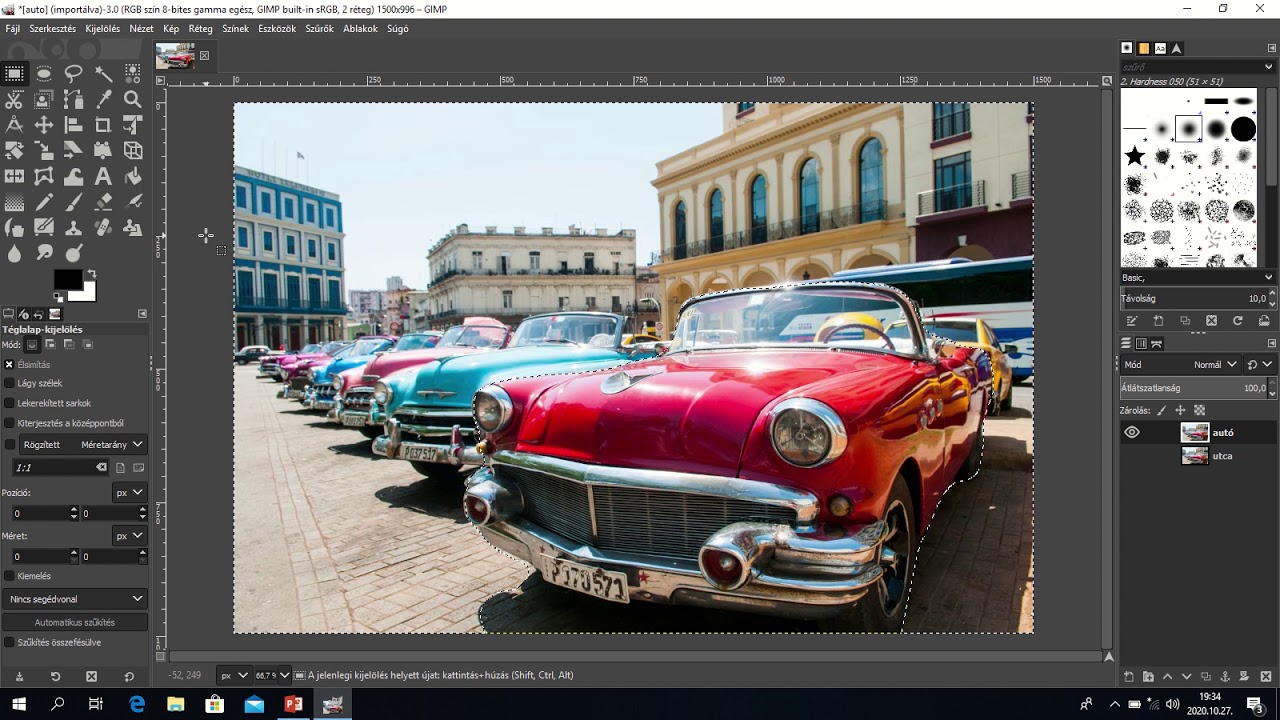Open the Fájl menu

(x=13, y=29)
